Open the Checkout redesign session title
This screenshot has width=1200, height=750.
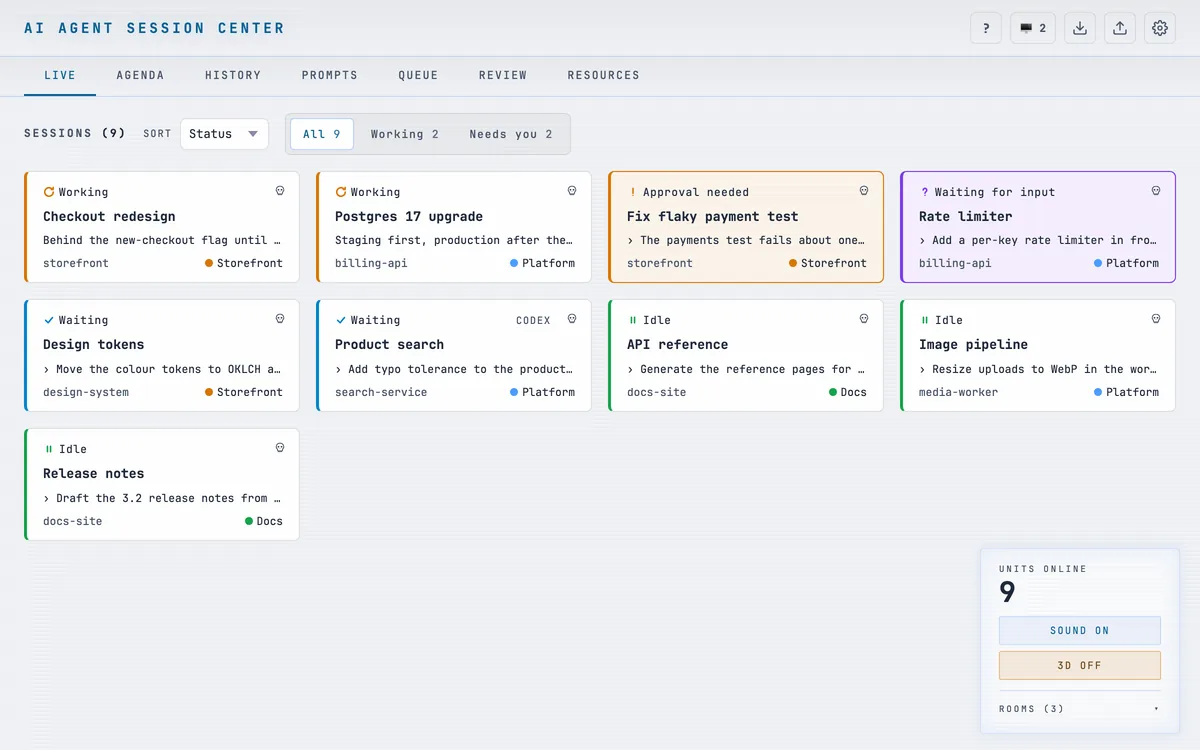click(x=109, y=216)
